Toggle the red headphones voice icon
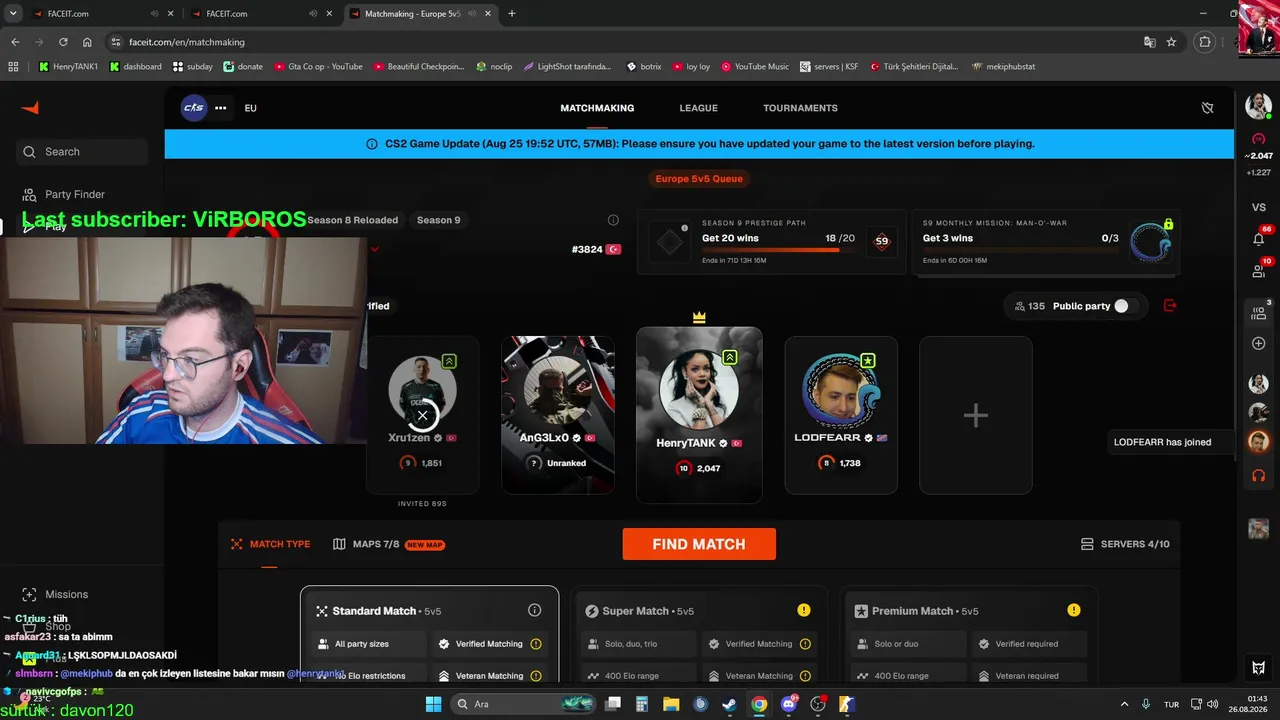1280x720 pixels. point(1258,476)
